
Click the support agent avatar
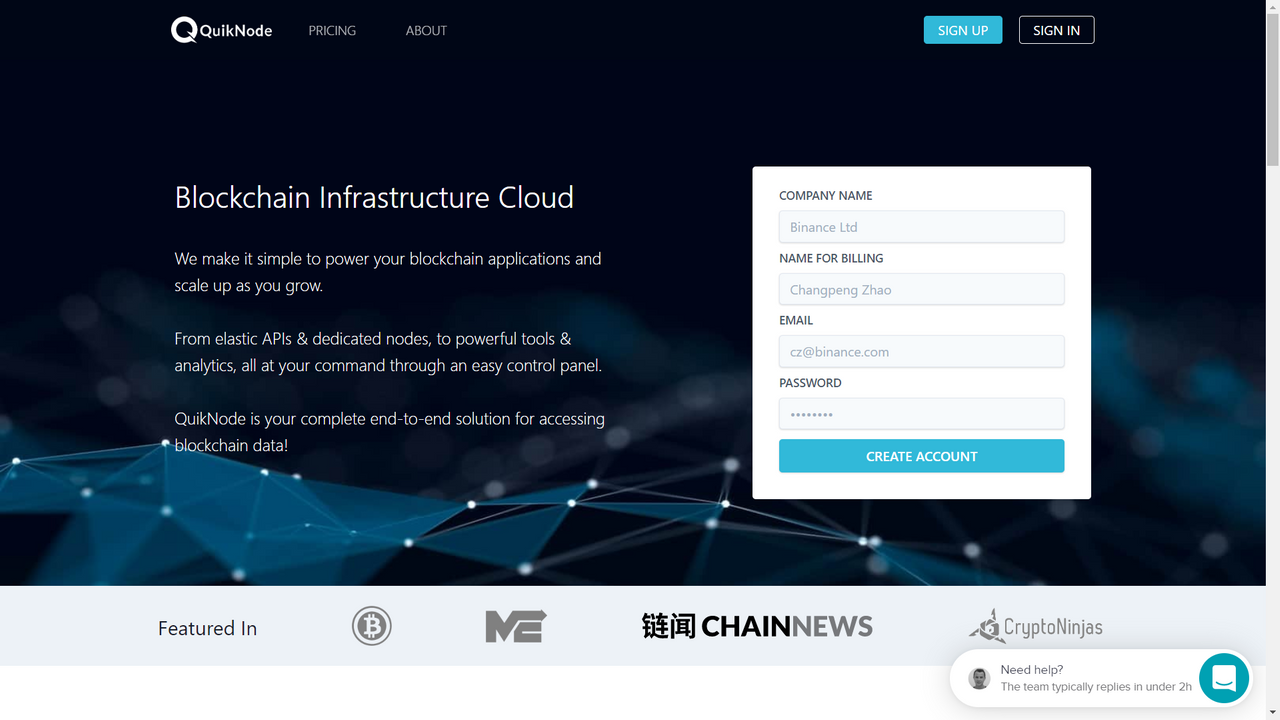[979, 678]
